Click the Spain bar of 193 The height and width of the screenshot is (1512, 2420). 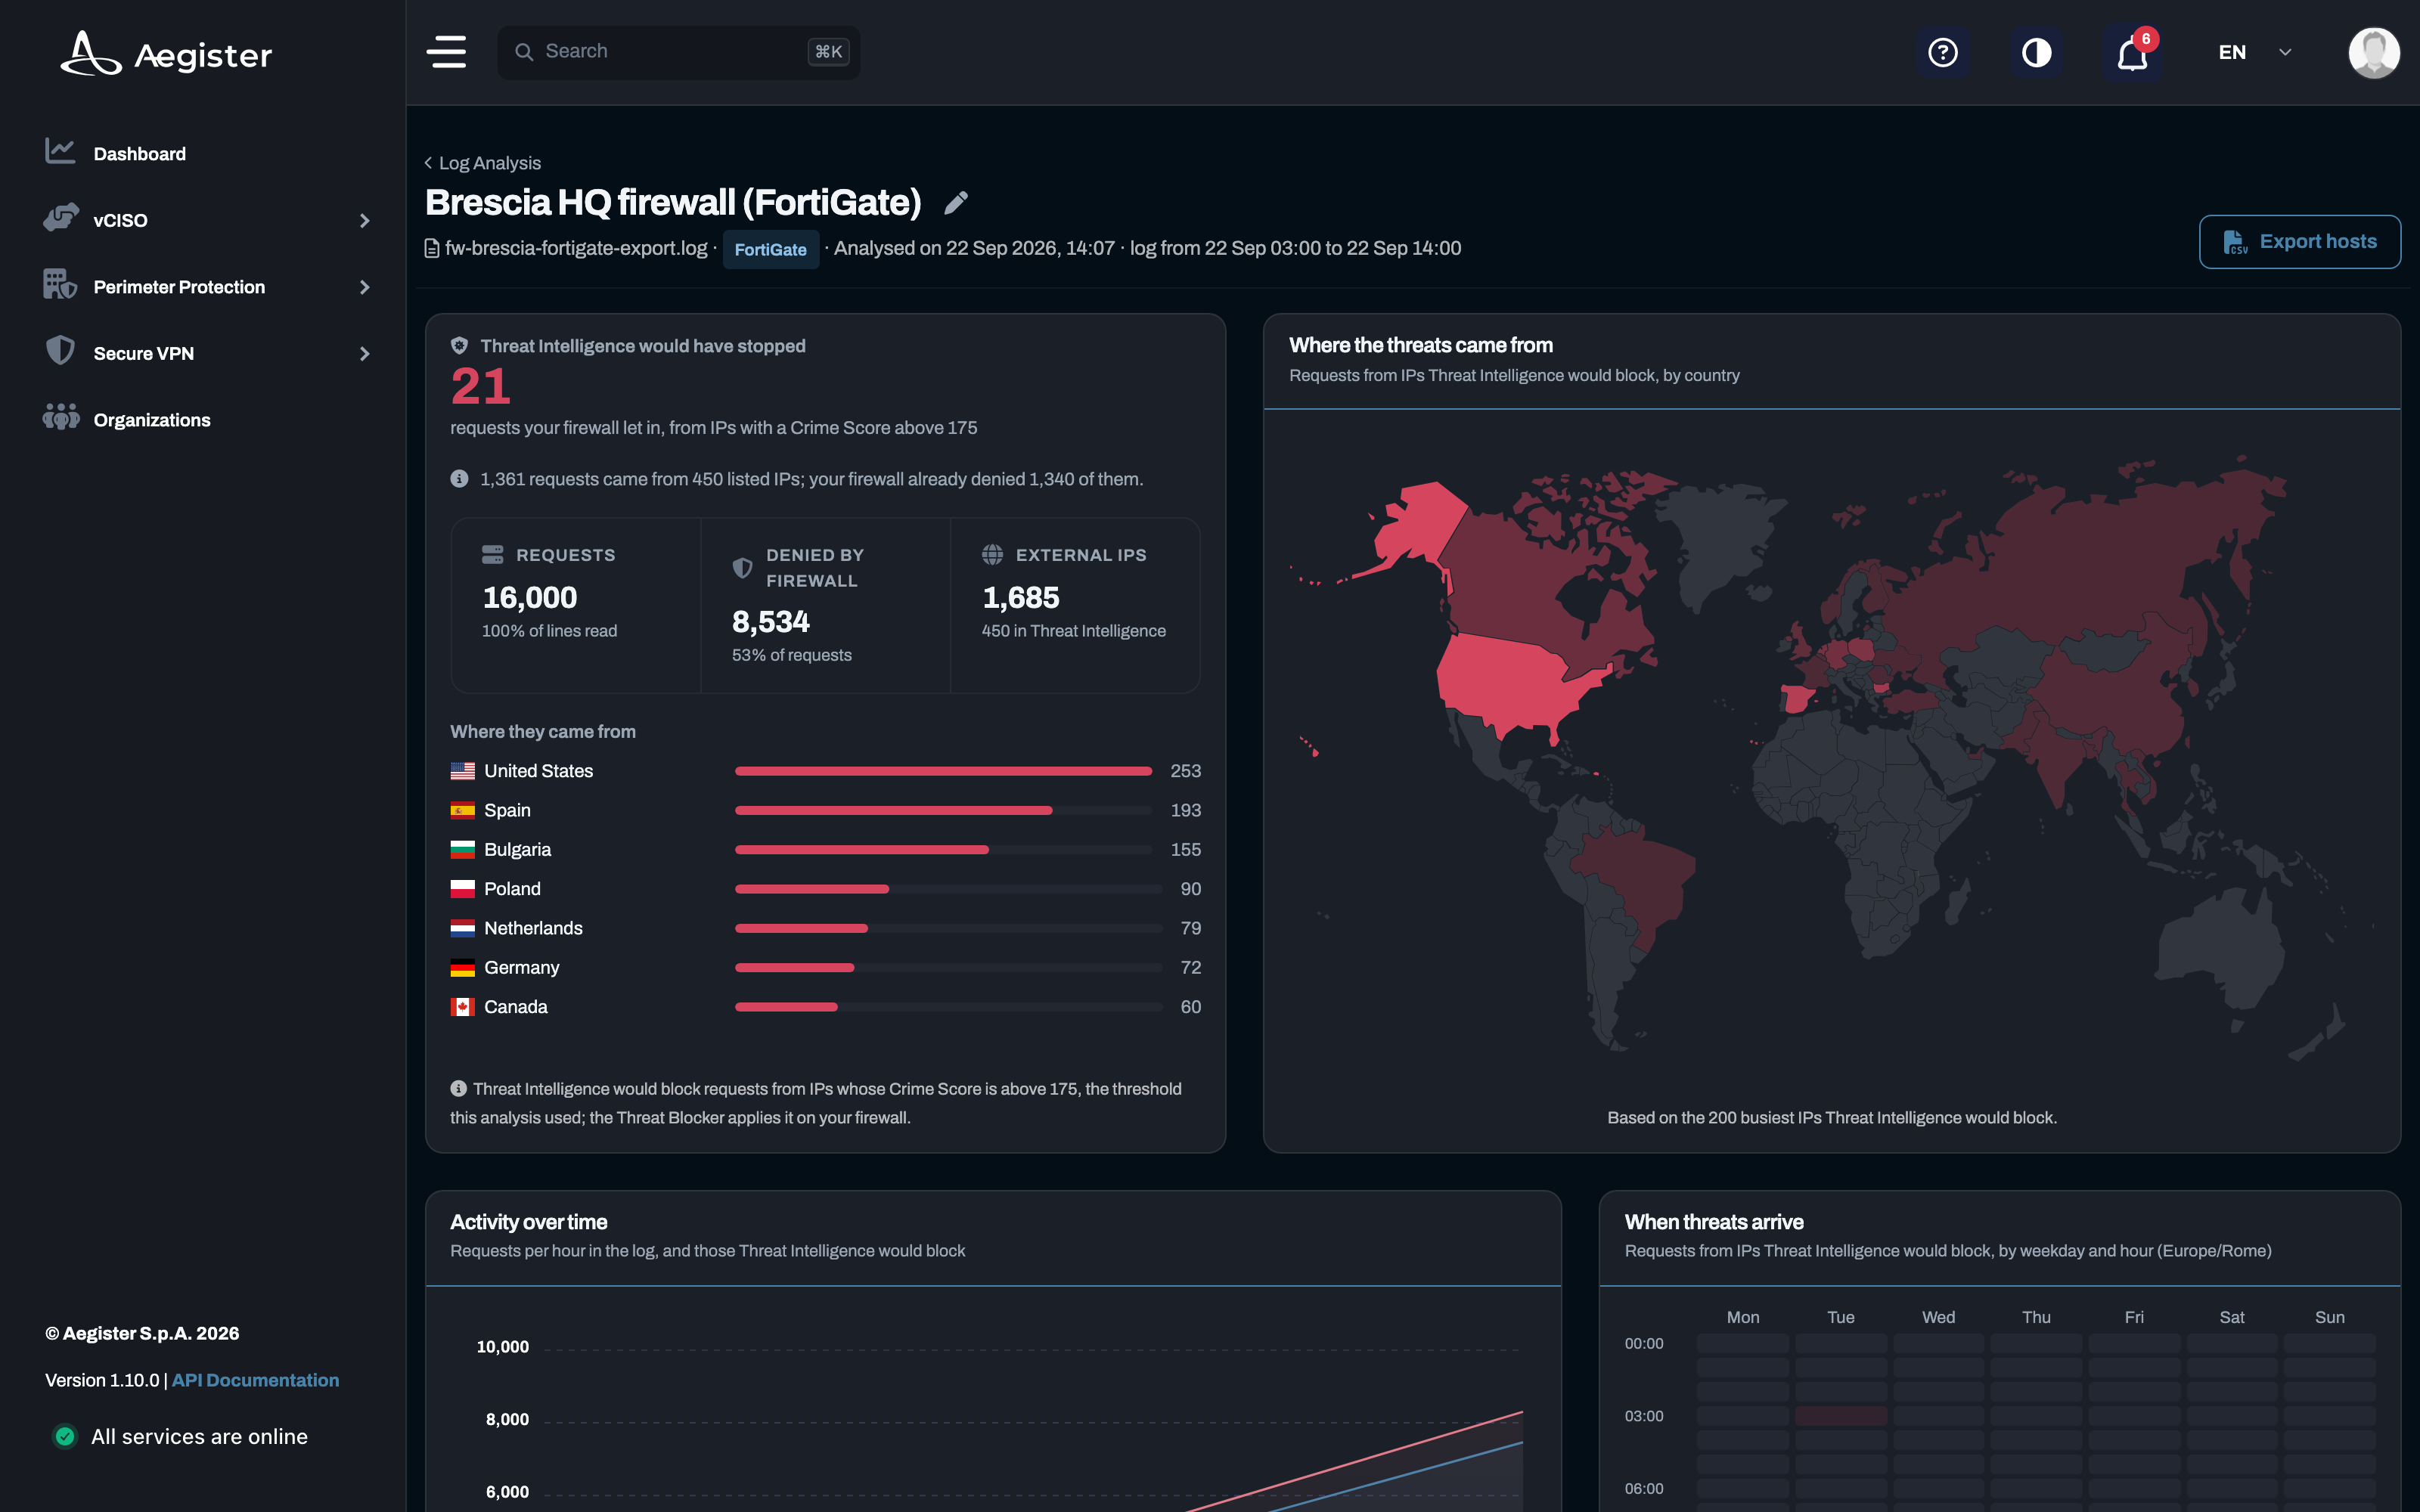coord(893,810)
